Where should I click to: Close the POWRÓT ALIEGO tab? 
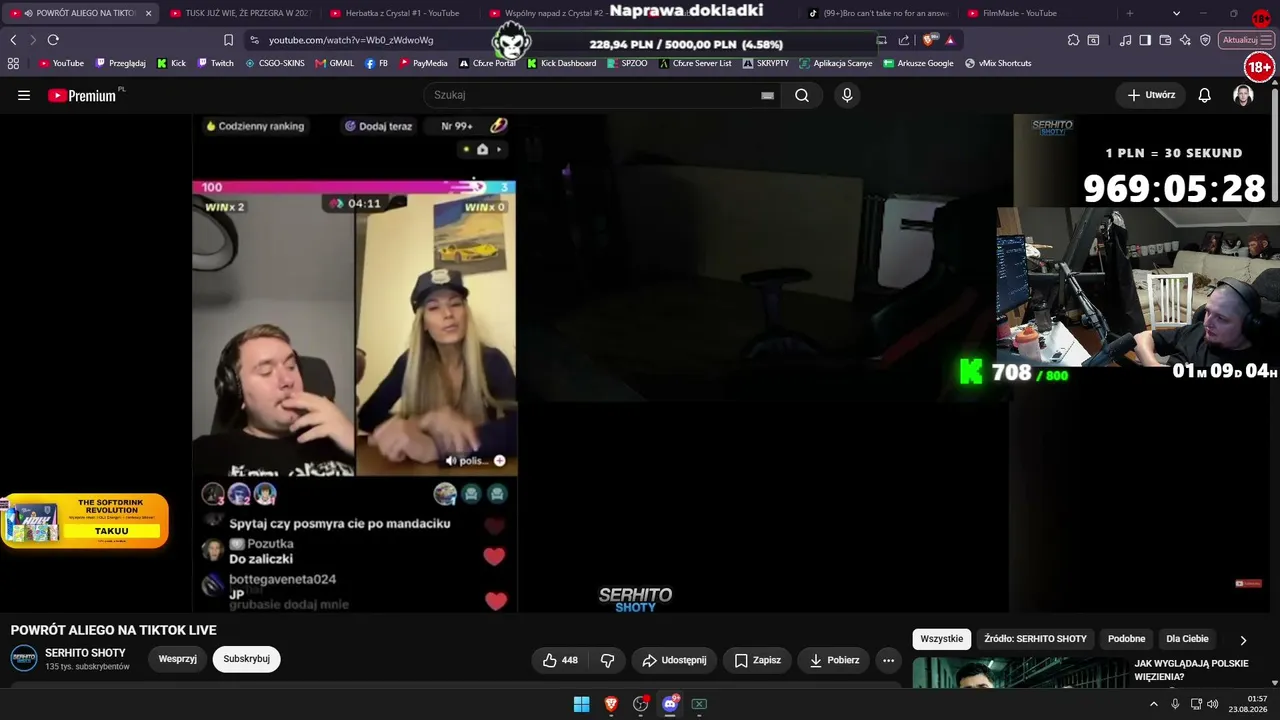pos(149,13)
